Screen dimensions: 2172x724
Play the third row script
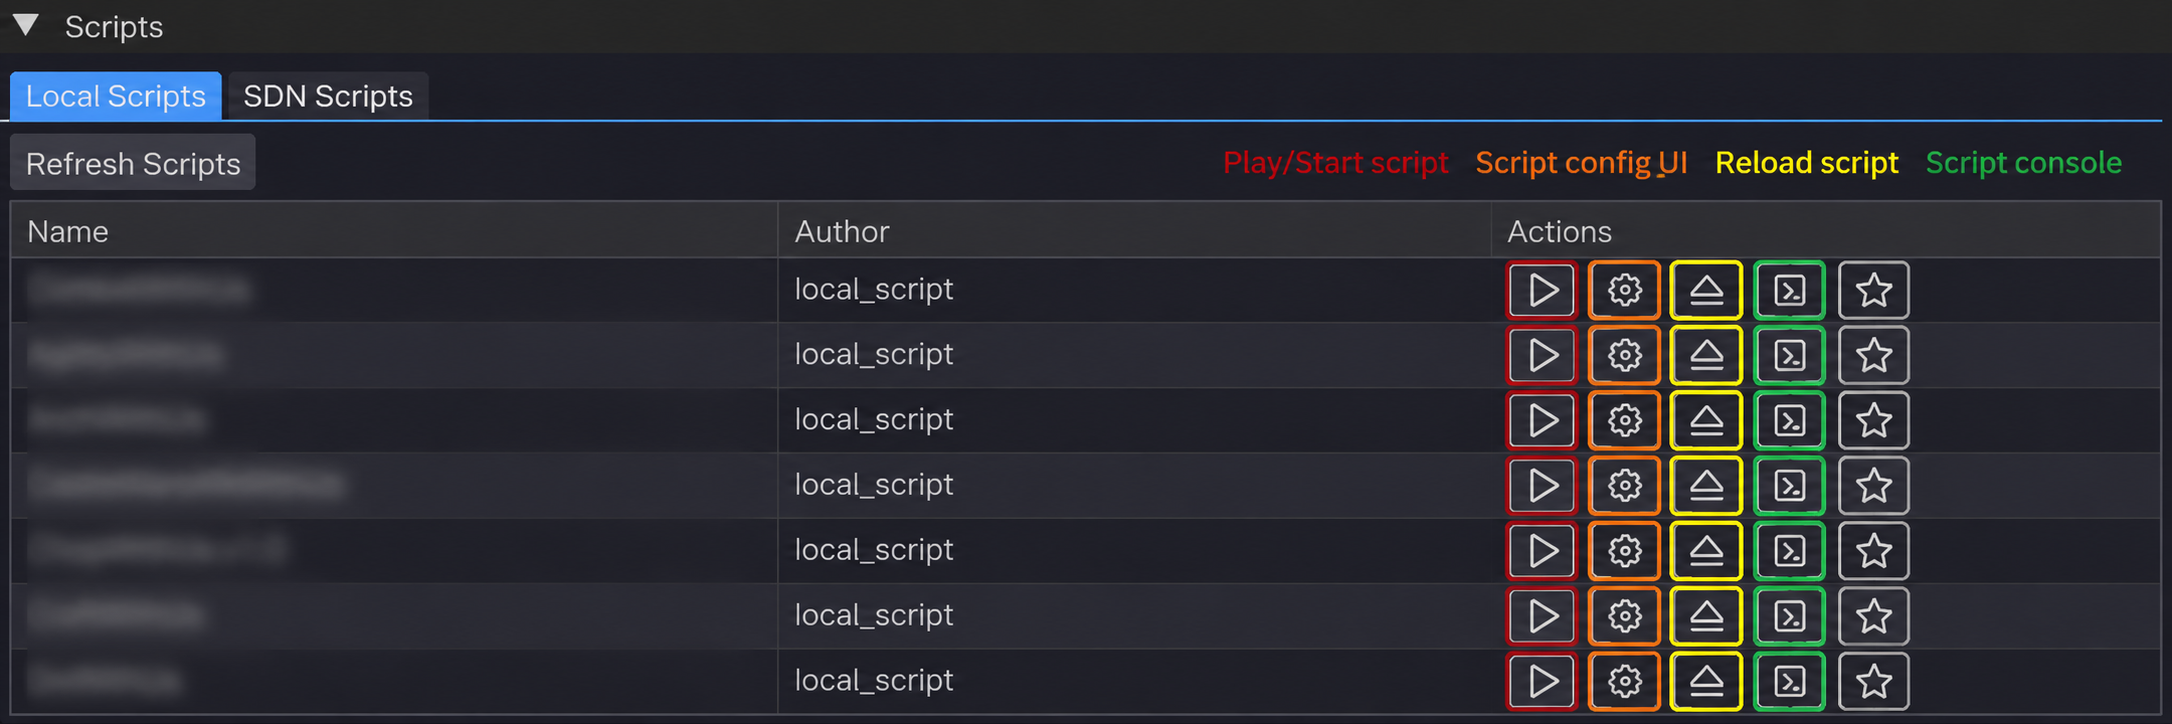tap(1542, 420)
